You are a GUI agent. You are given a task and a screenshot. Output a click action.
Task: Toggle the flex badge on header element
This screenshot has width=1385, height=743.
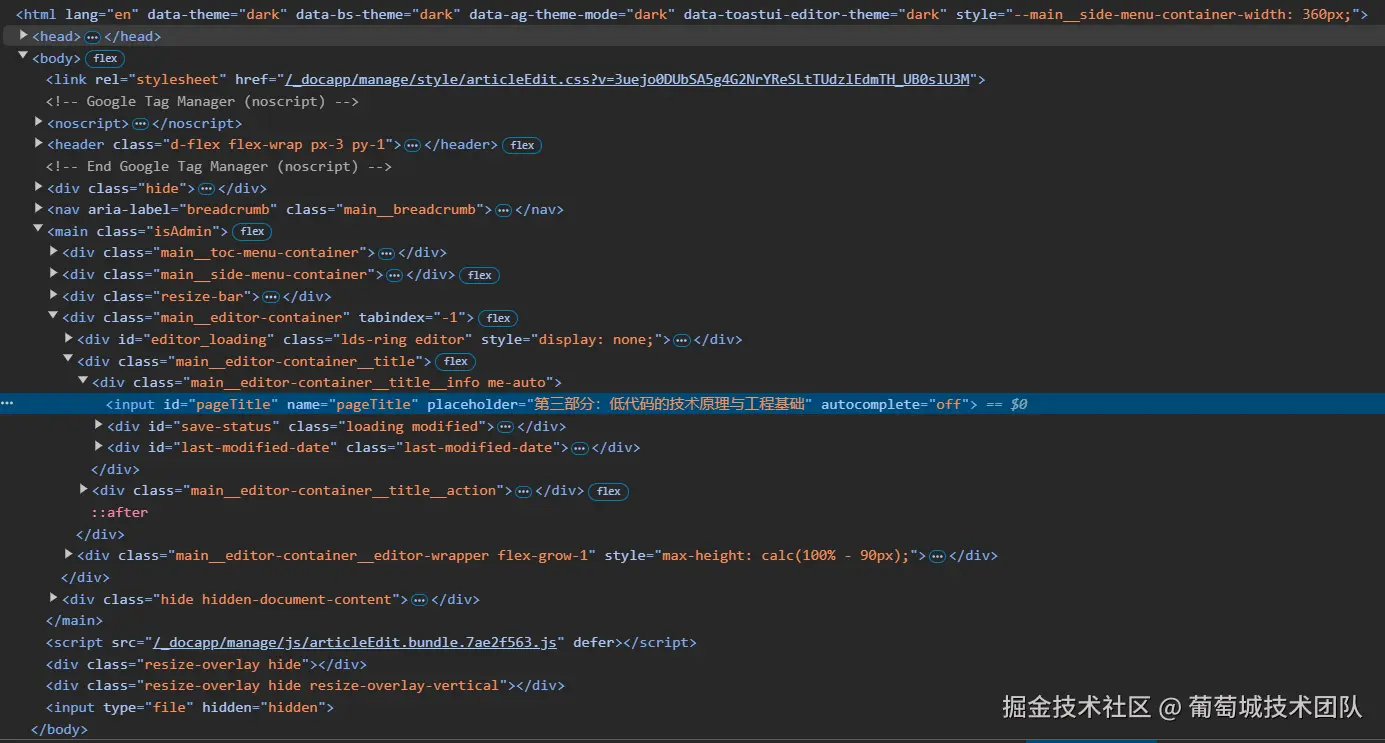pos(522,145)
